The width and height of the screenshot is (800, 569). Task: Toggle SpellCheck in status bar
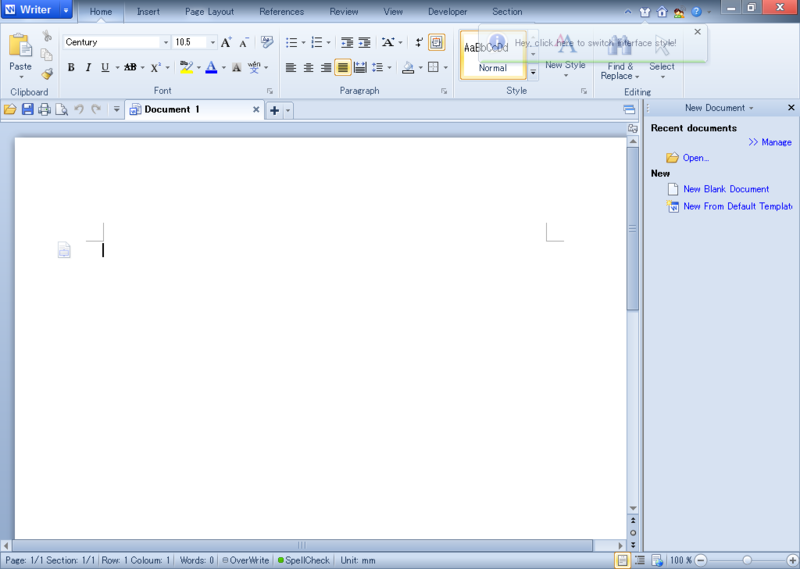(x=304, y=560)
